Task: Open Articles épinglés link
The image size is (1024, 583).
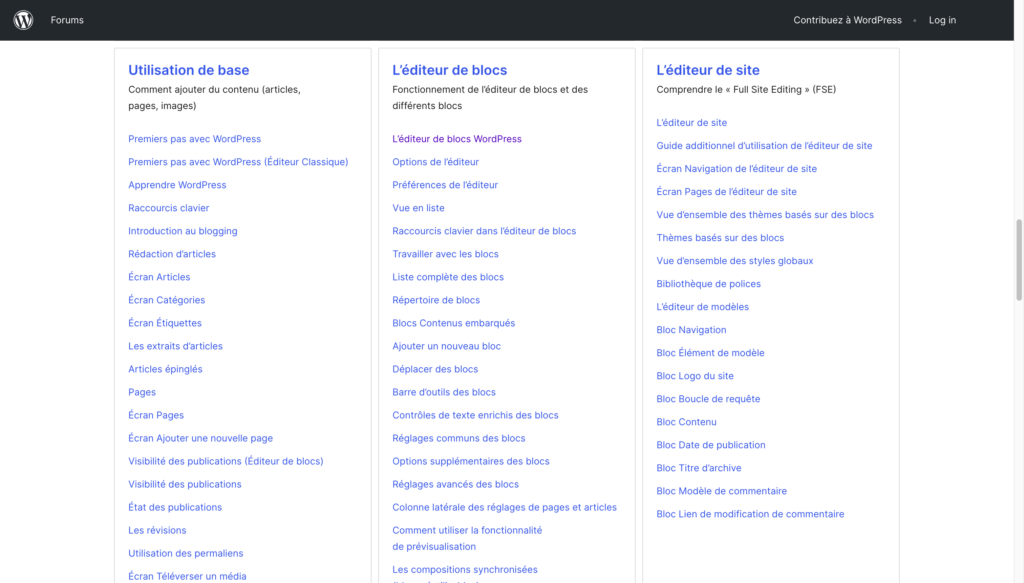Action: coord(165,369)
